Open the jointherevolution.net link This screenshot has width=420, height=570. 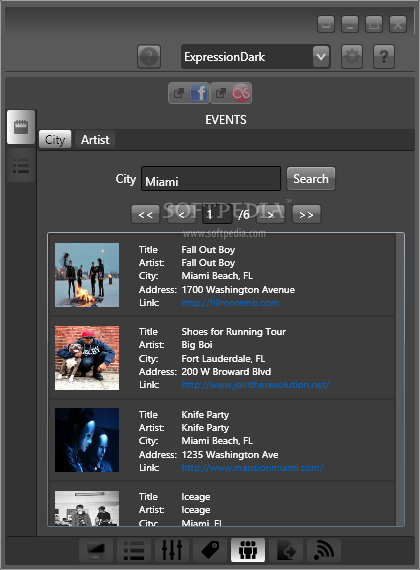(256, 385)
